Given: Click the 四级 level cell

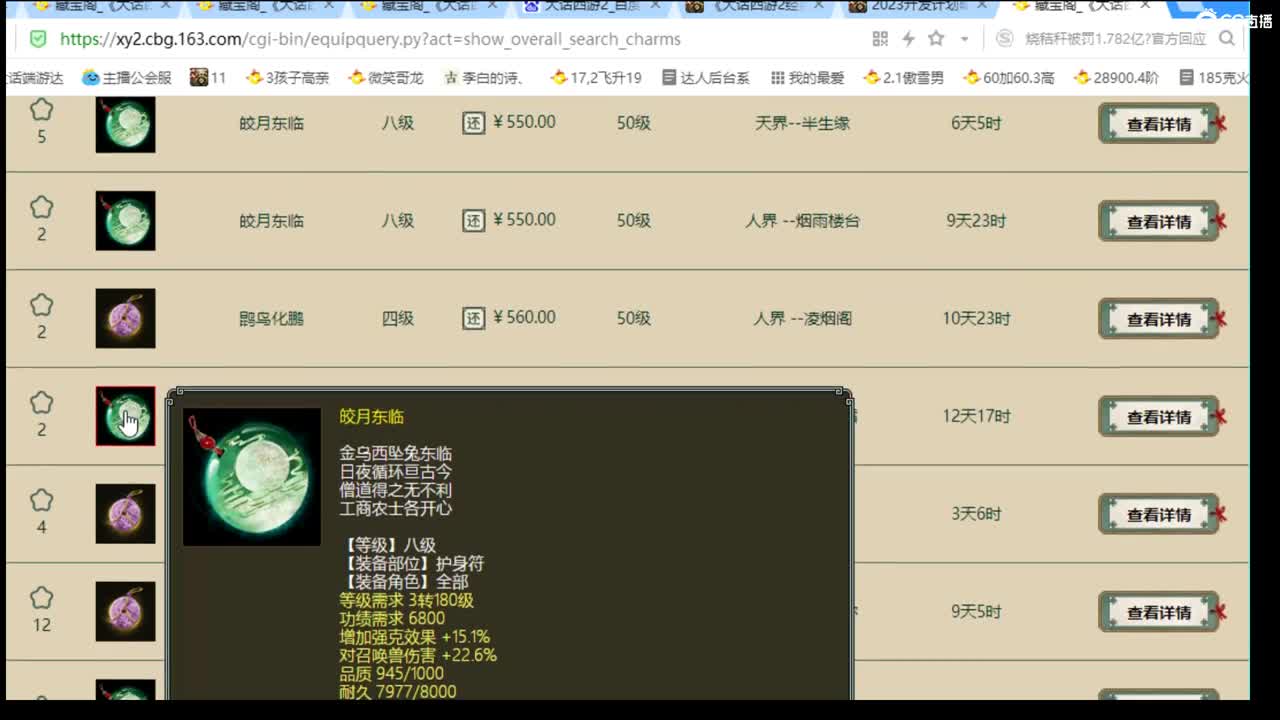Looking at the screenshot, I should (397, 319).
